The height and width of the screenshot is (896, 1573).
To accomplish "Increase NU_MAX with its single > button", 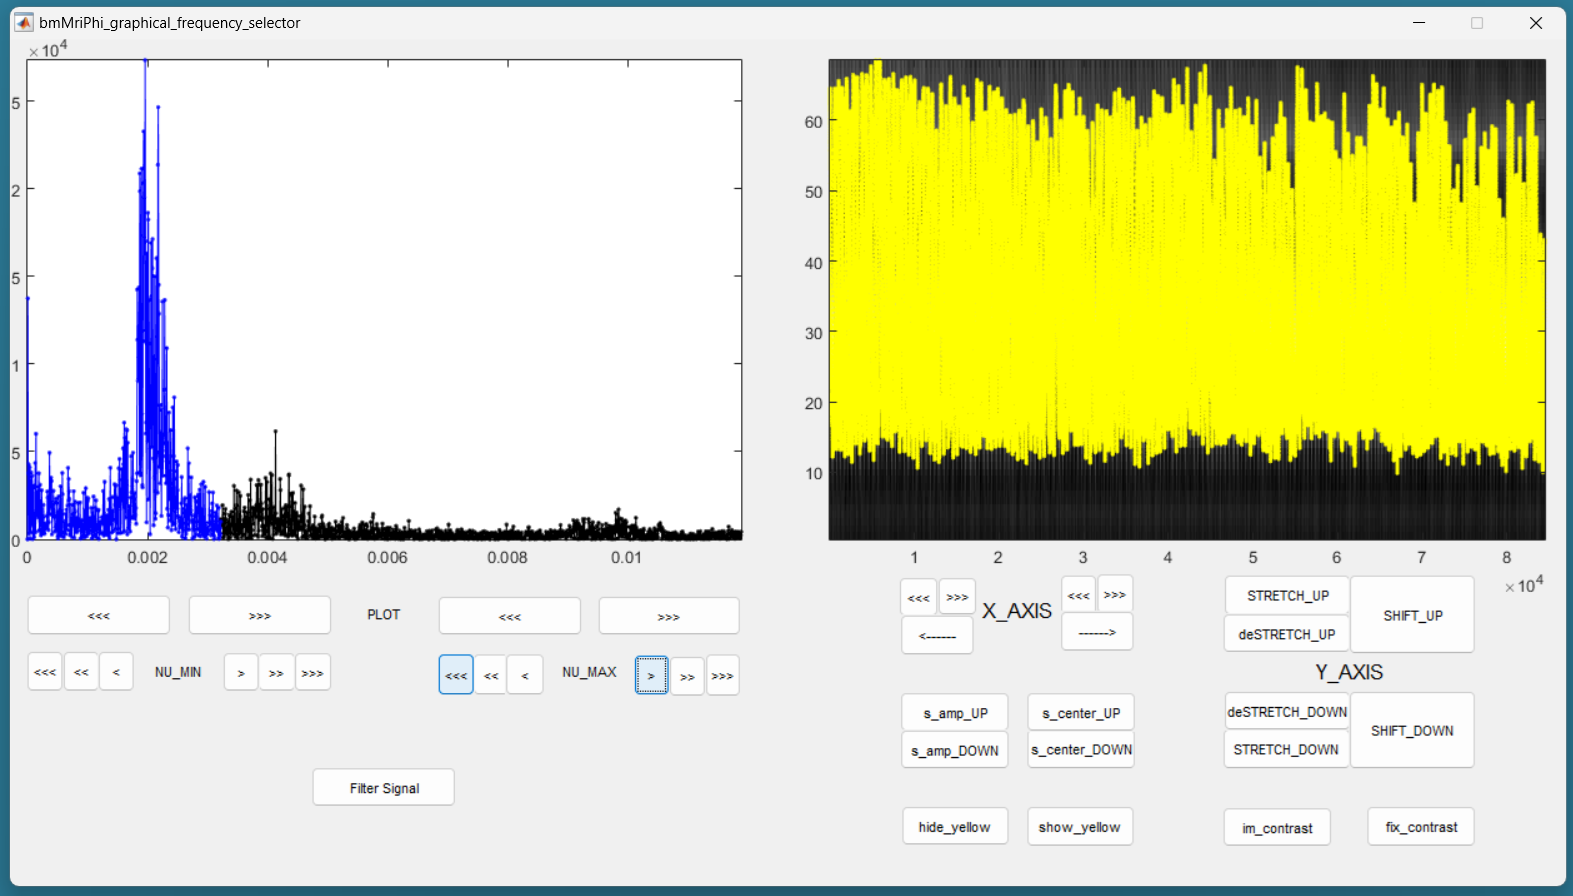I will click(651, 675).
